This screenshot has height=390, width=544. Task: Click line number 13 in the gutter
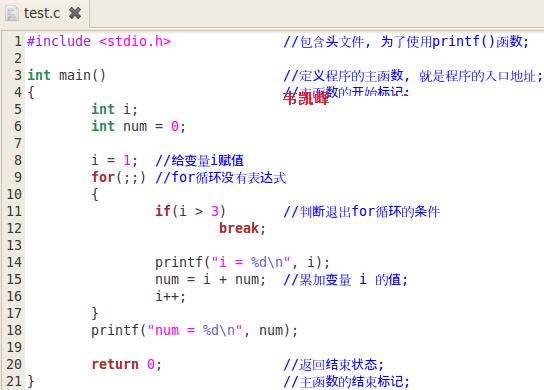14,245
